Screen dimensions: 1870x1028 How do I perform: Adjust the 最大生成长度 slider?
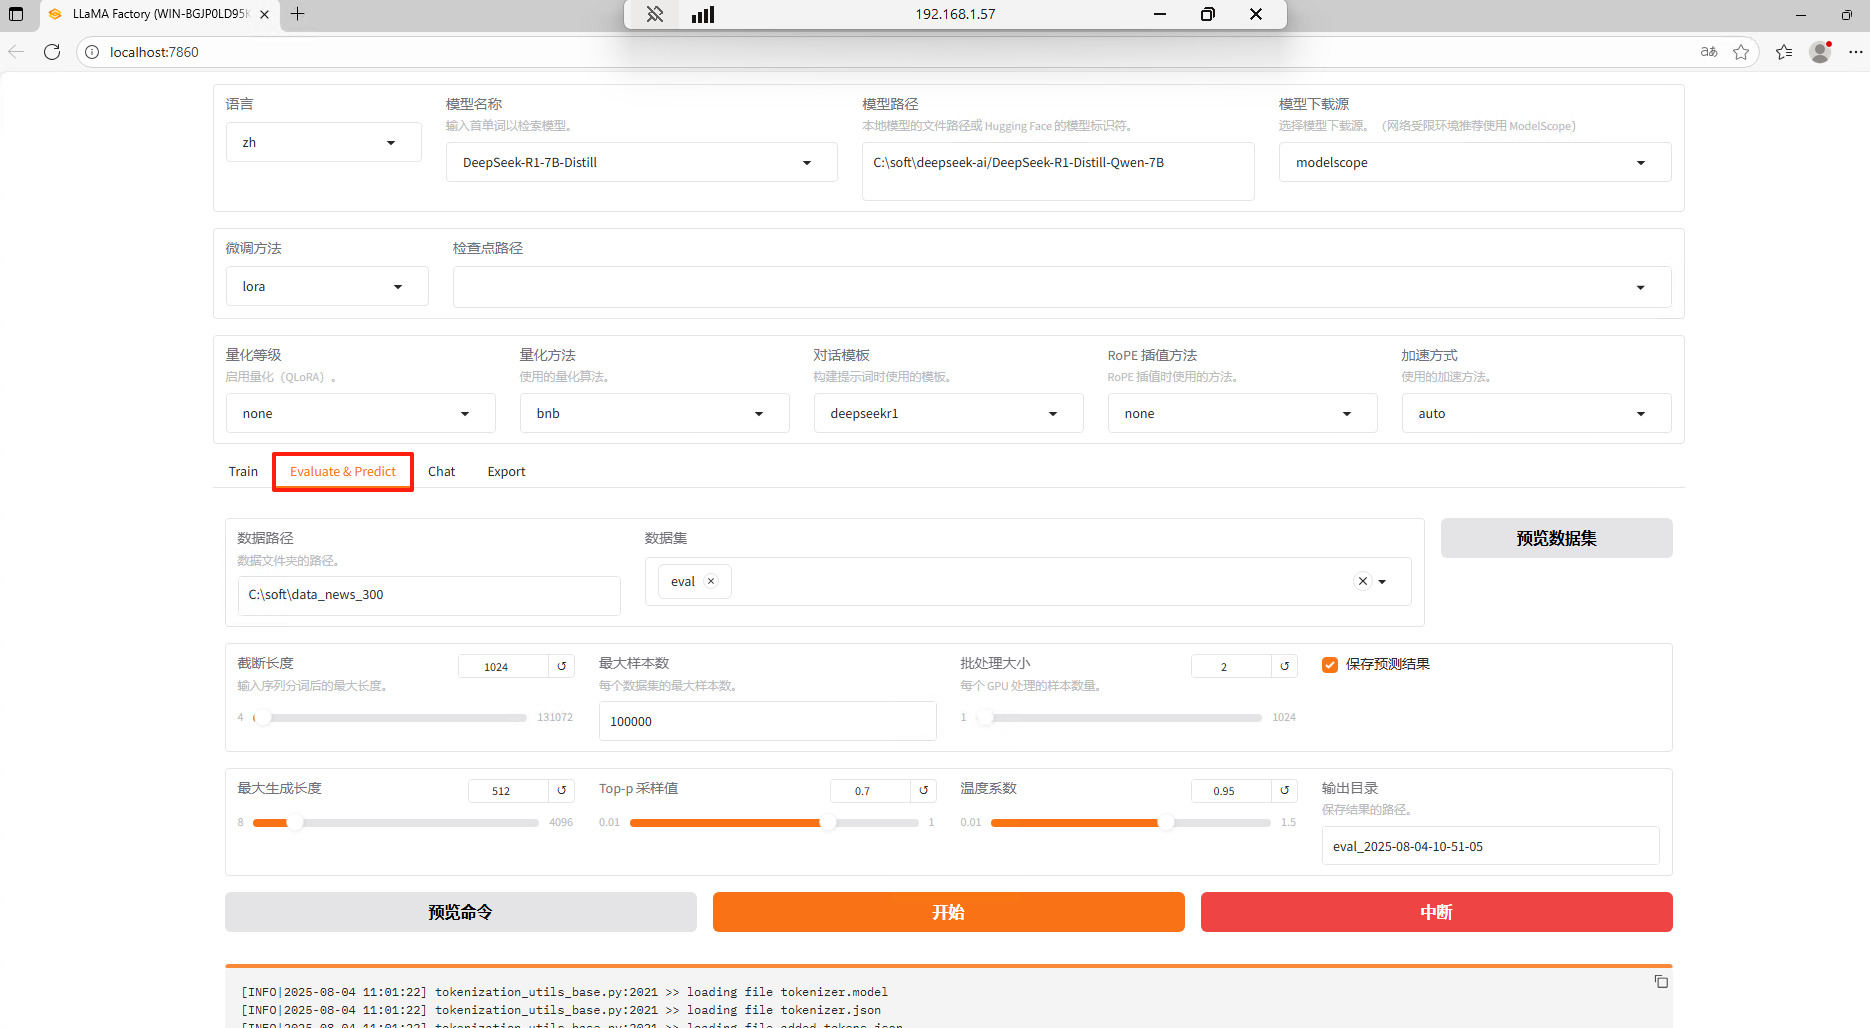pos(396,822)
